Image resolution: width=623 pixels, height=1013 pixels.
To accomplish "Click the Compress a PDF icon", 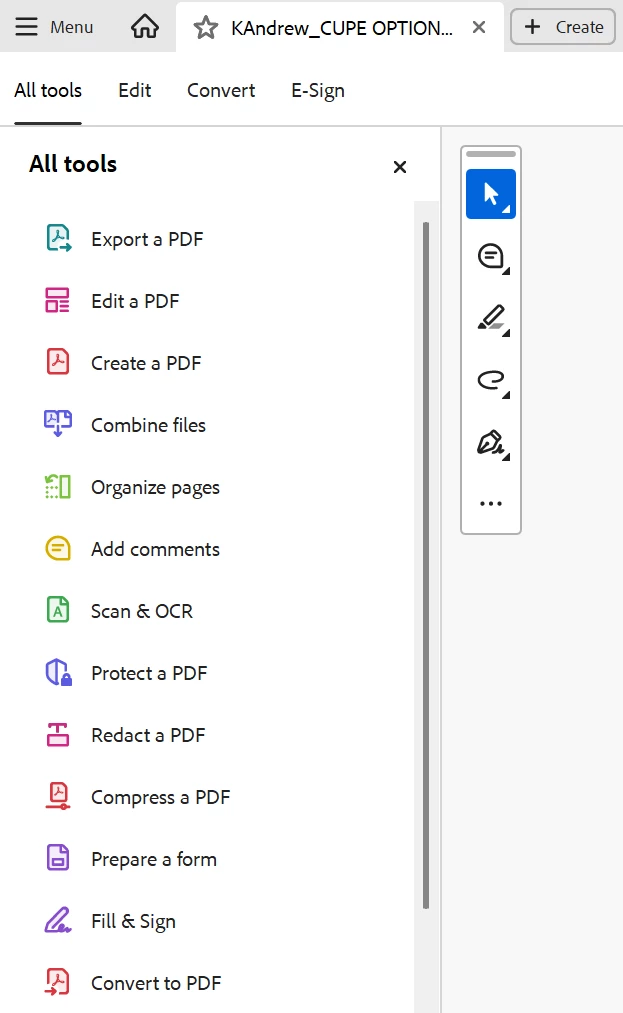I will click(x=58, y=796).
